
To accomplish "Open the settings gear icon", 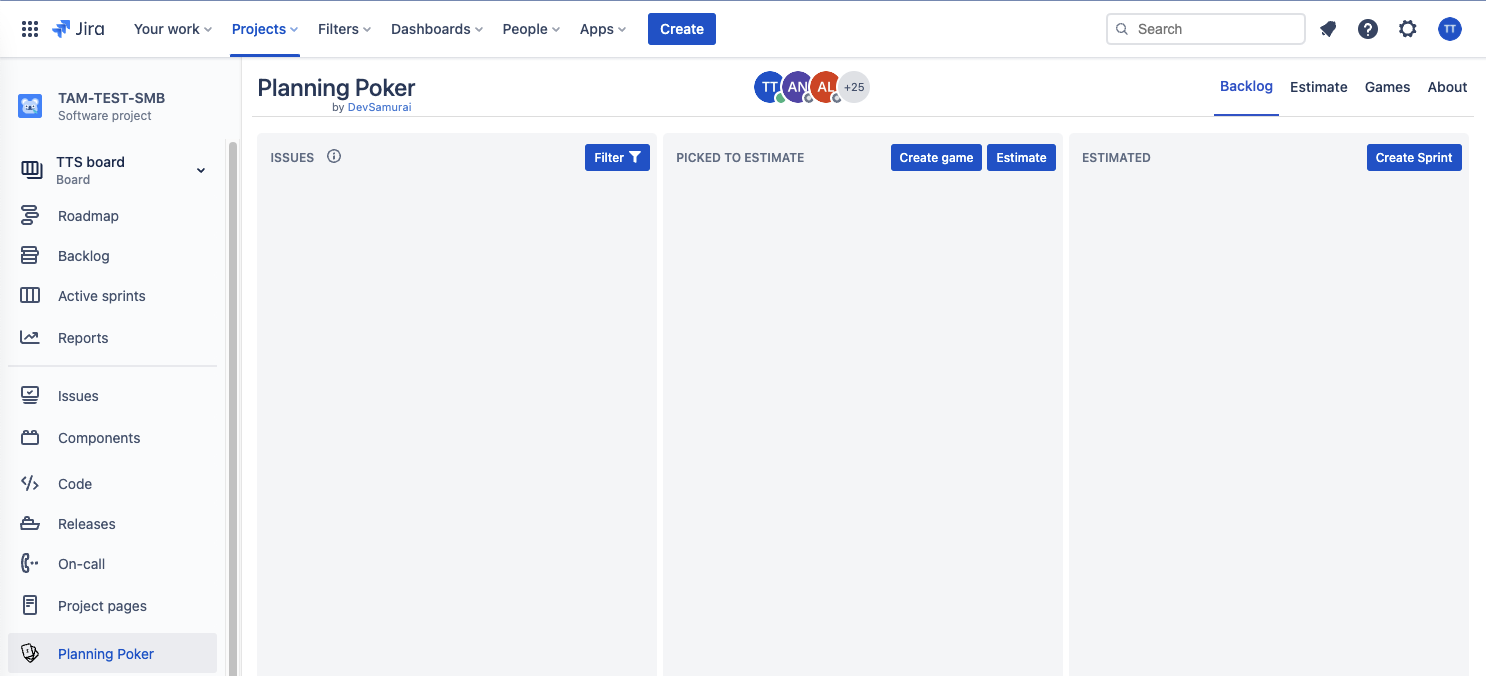I will point(1408,29).
